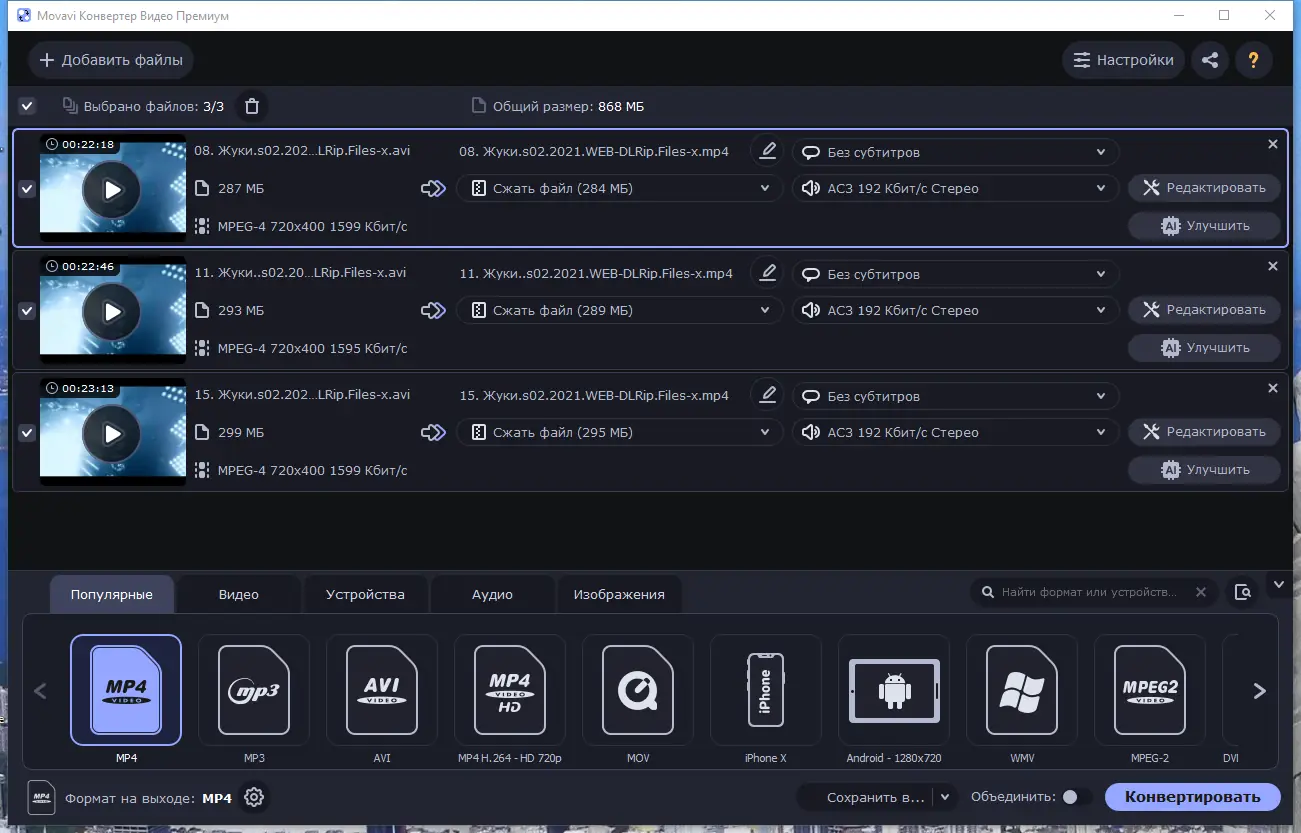This screenshot has width=1301, height=833.
Task: Start conversion with Конвертировать button
Action: tap(1192, 797)
